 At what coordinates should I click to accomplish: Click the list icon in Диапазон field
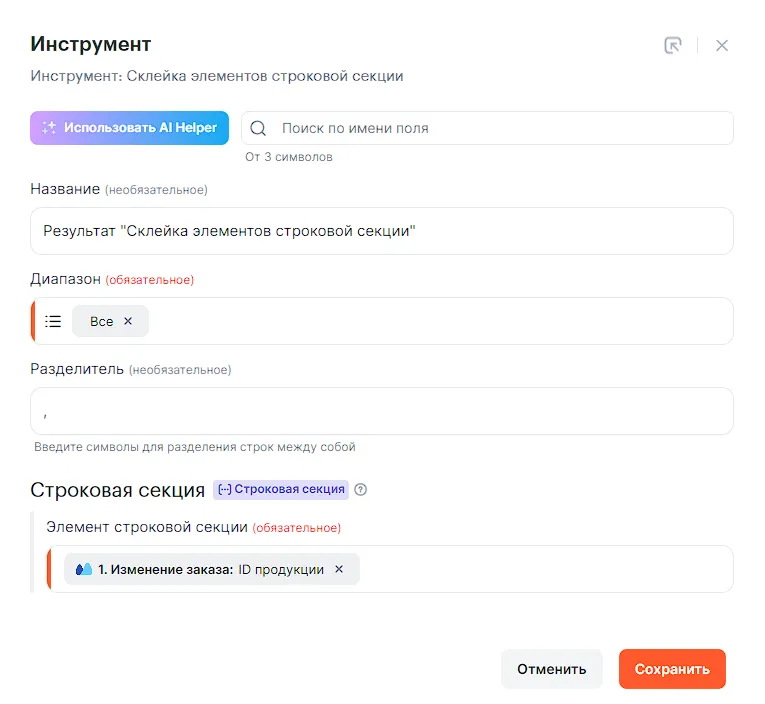tap(54, 321)
